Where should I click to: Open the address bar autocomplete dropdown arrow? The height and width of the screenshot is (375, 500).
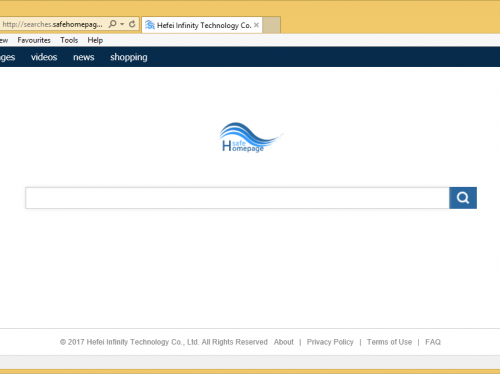122,24
